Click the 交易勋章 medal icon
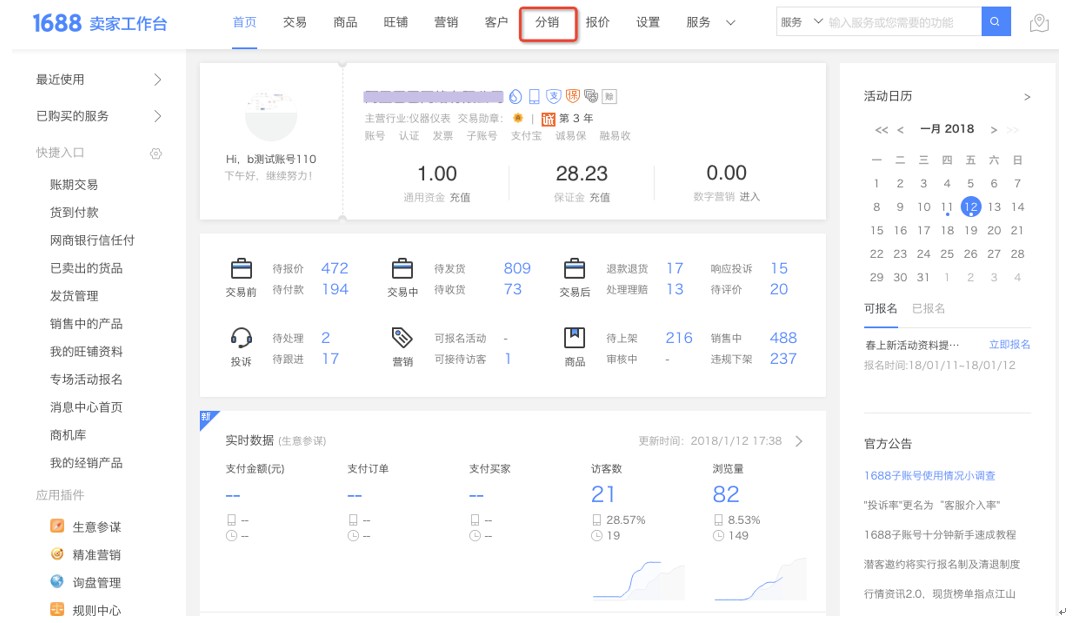The height and width of the screenshot is (623, 1074). (x=518, y=118)
